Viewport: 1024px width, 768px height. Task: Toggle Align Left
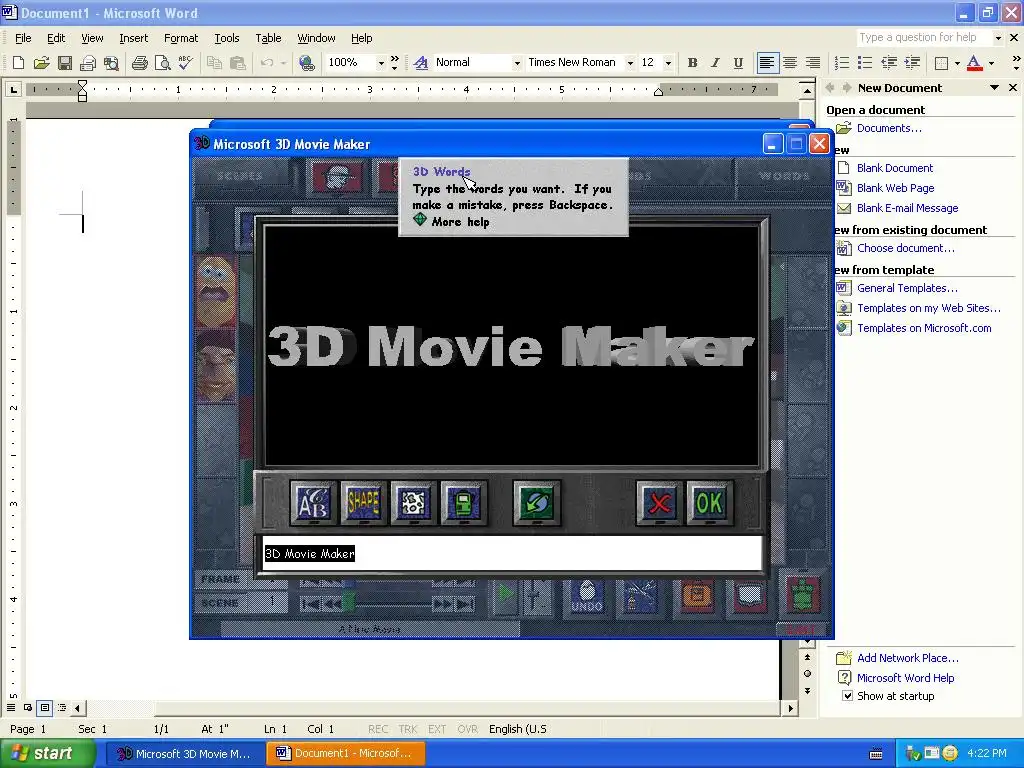click(x=767, y=63)
